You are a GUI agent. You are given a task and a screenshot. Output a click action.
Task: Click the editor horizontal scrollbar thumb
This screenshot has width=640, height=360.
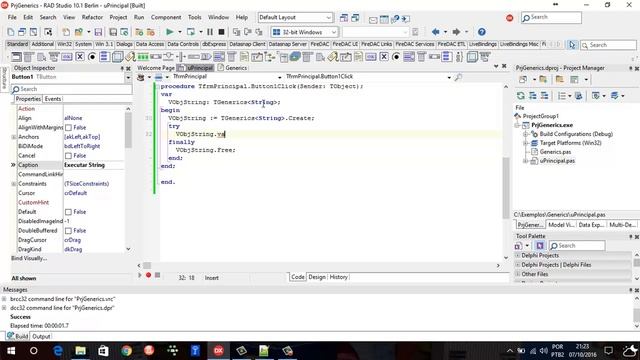147,266
